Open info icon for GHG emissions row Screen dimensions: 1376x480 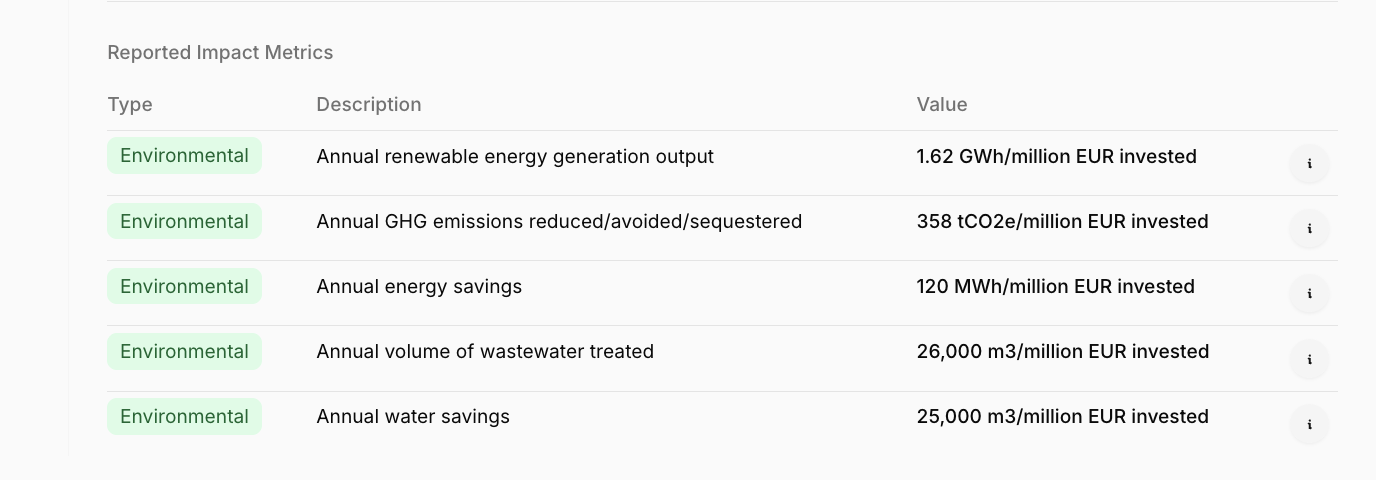pyautogui.click(x=1309, y=229)
